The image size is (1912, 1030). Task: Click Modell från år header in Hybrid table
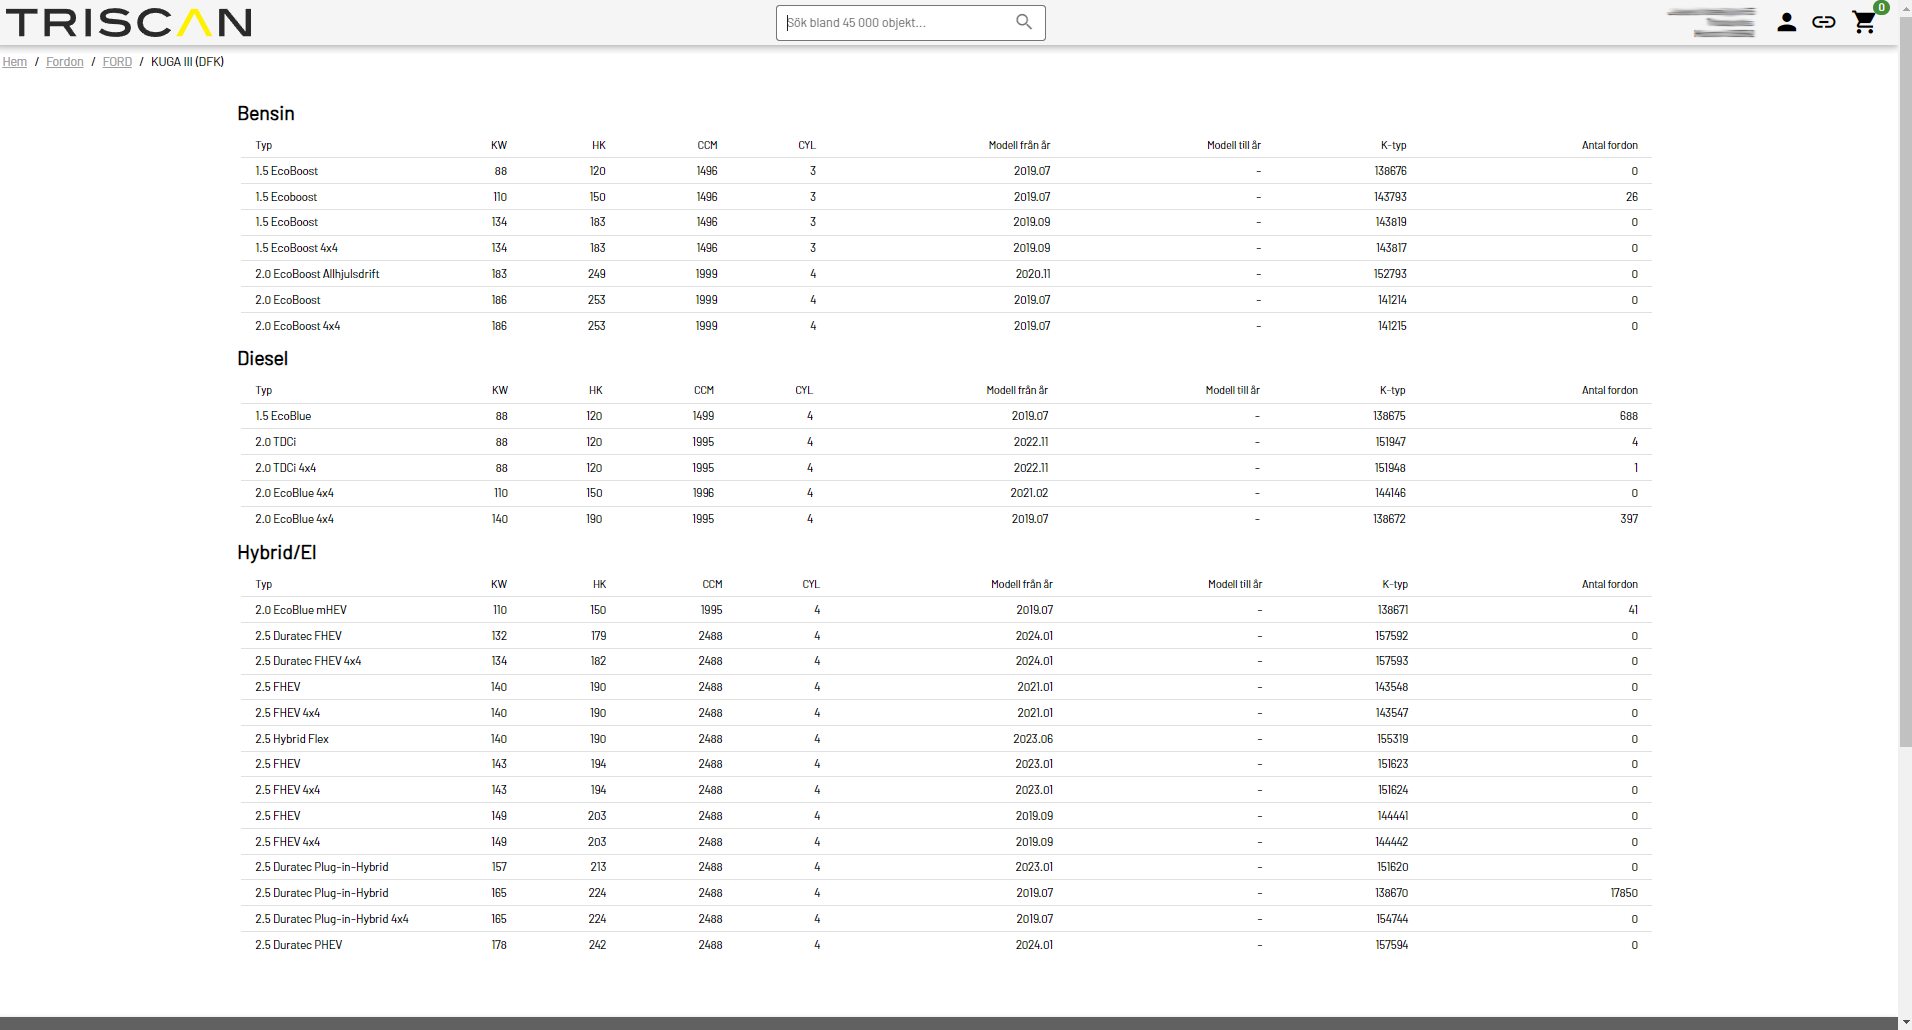[1021, 585]
